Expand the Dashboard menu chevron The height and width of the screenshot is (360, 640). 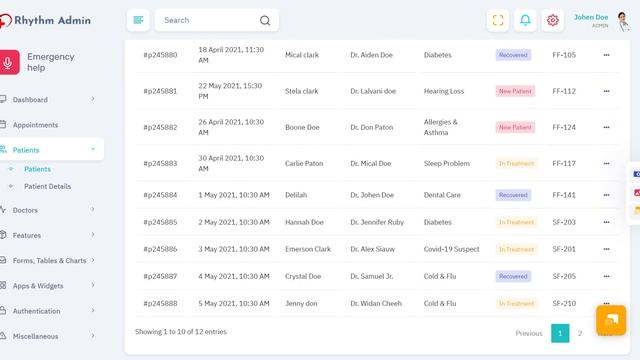tap(93, 99)
